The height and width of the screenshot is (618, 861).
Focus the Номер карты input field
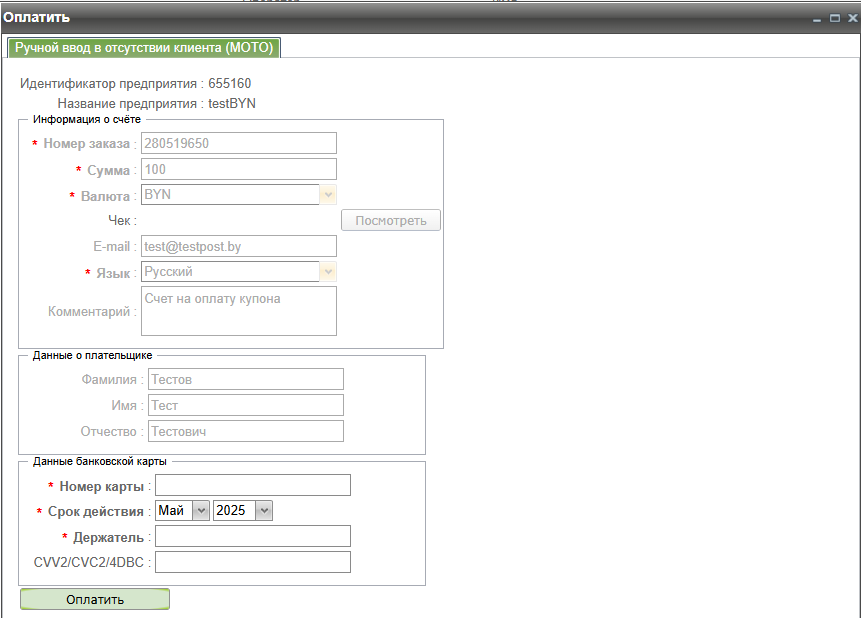pyautogui.click(x=252, y=485)
